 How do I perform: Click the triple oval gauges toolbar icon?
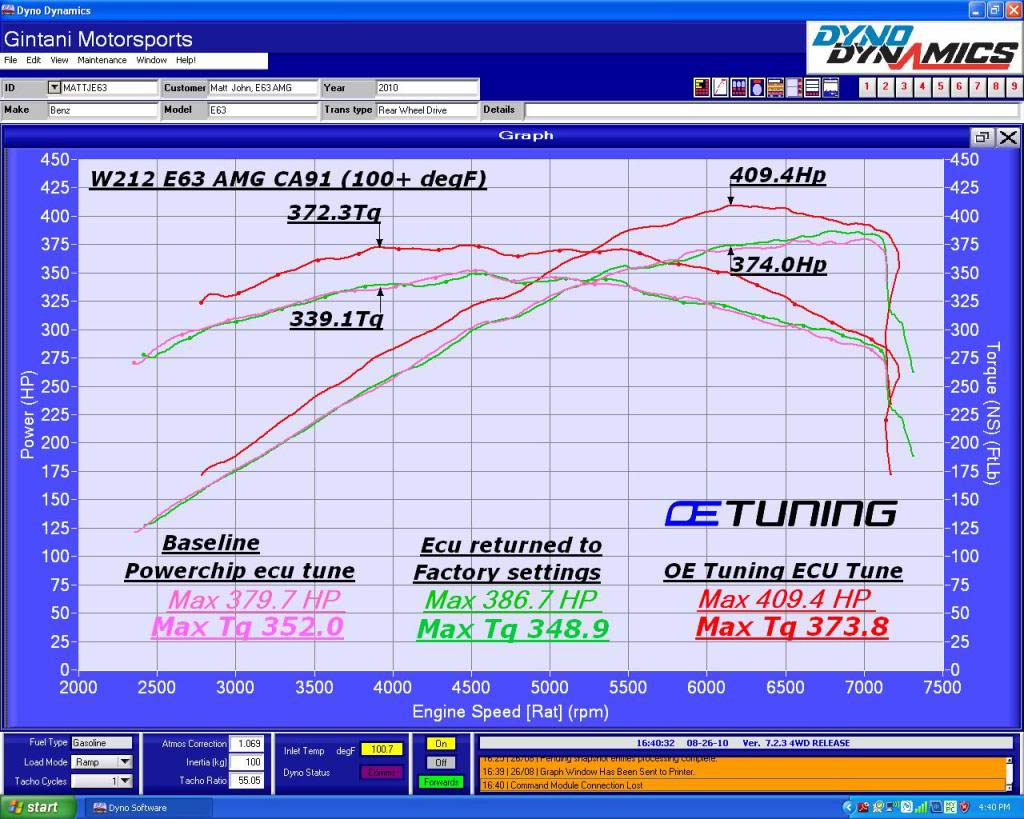pos(739,88)
